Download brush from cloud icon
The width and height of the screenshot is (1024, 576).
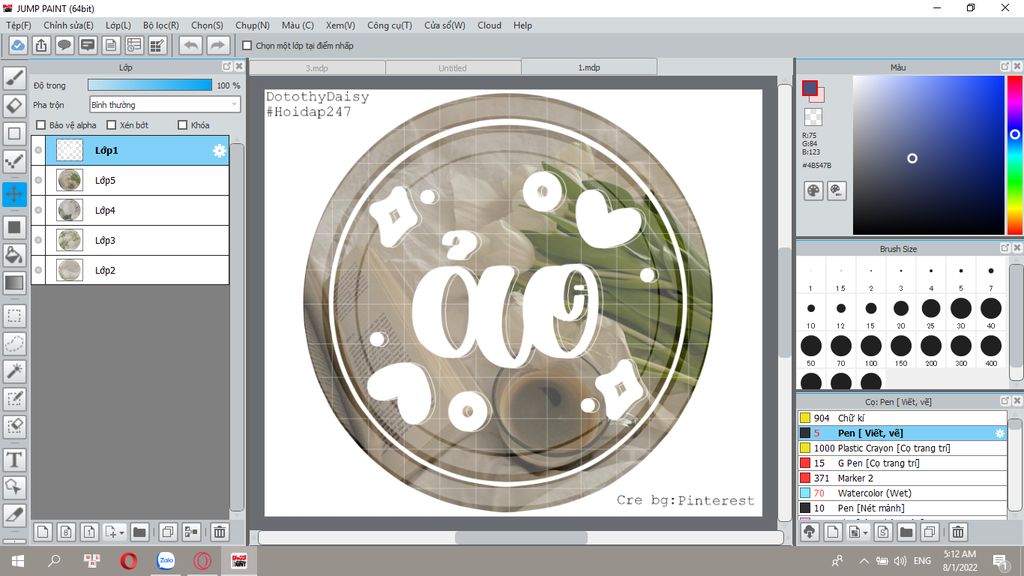tap(809, 532)
